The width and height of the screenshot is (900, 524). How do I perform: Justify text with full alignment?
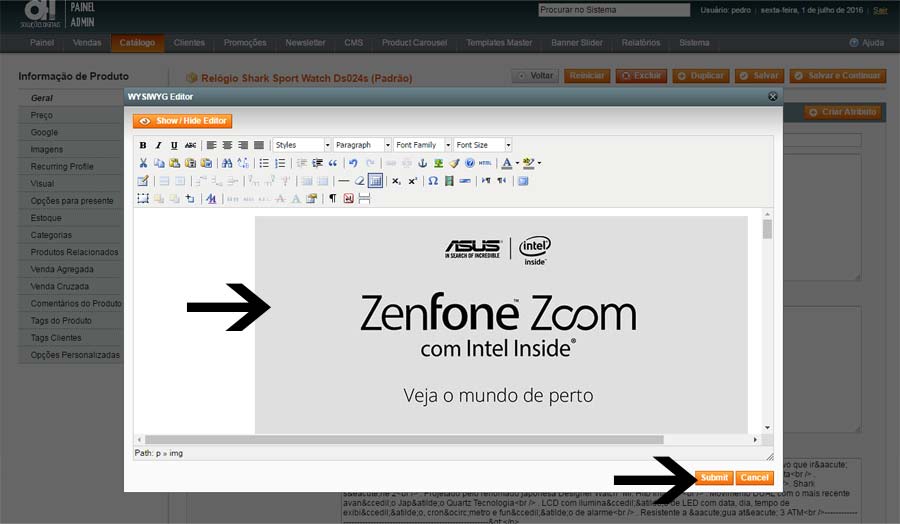(x=259, y=145)
